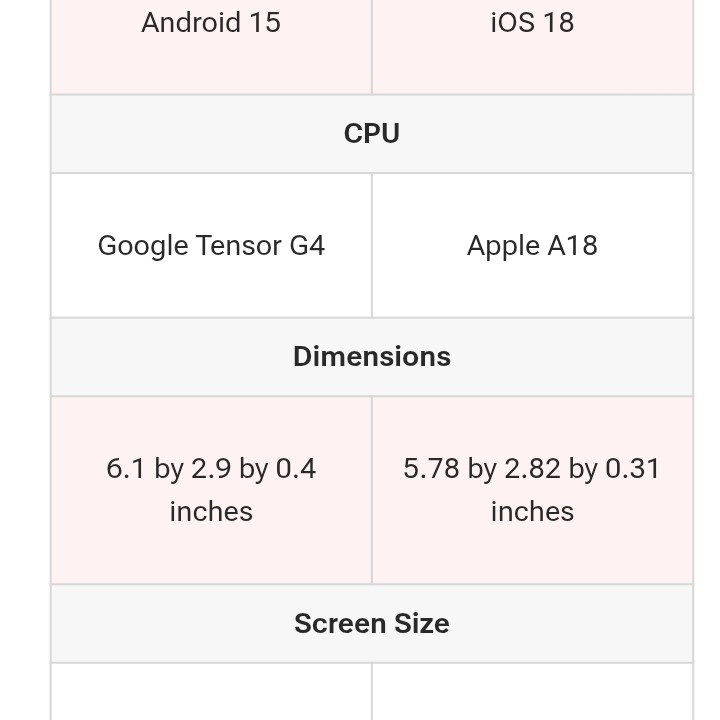The height and width of the screenshot is (720, 720).
Task: Click the G4 text in the left cell
Action: pyautogui.click(x=307, y=246)
